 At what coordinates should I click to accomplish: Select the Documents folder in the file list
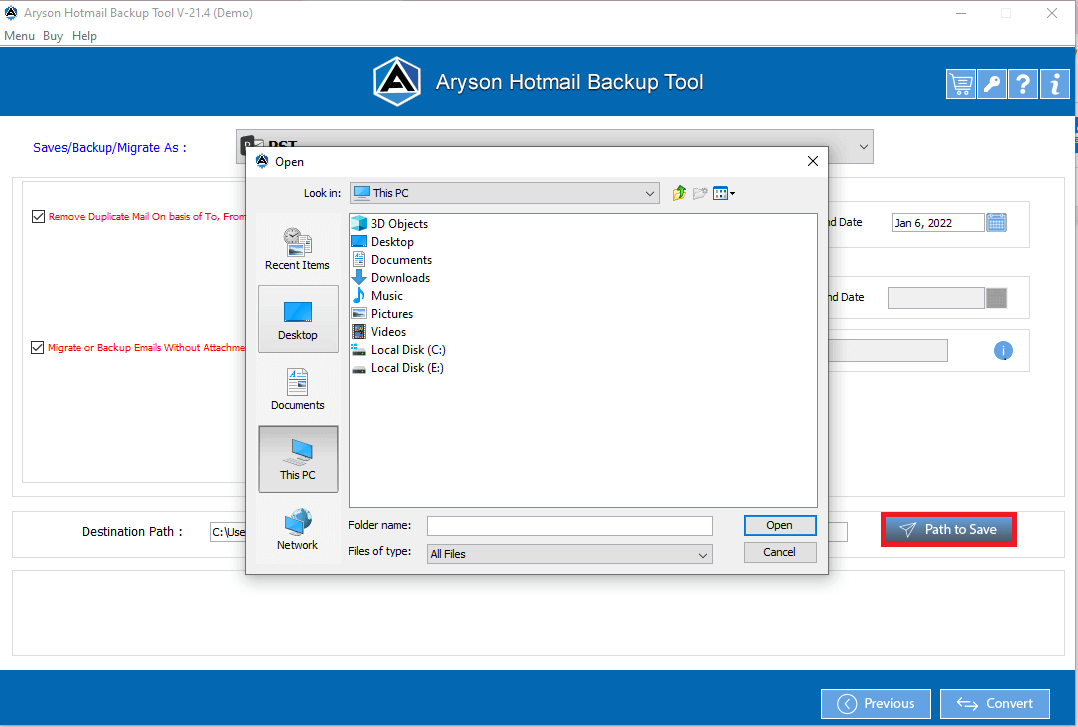[392, 259]
